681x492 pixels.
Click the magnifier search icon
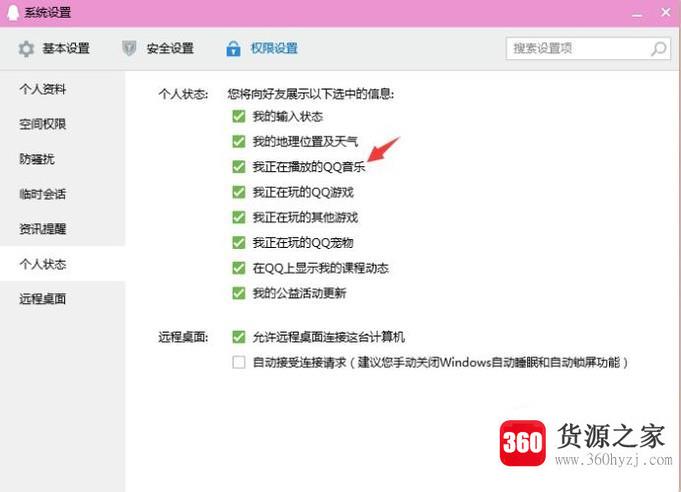coord(658,49)
